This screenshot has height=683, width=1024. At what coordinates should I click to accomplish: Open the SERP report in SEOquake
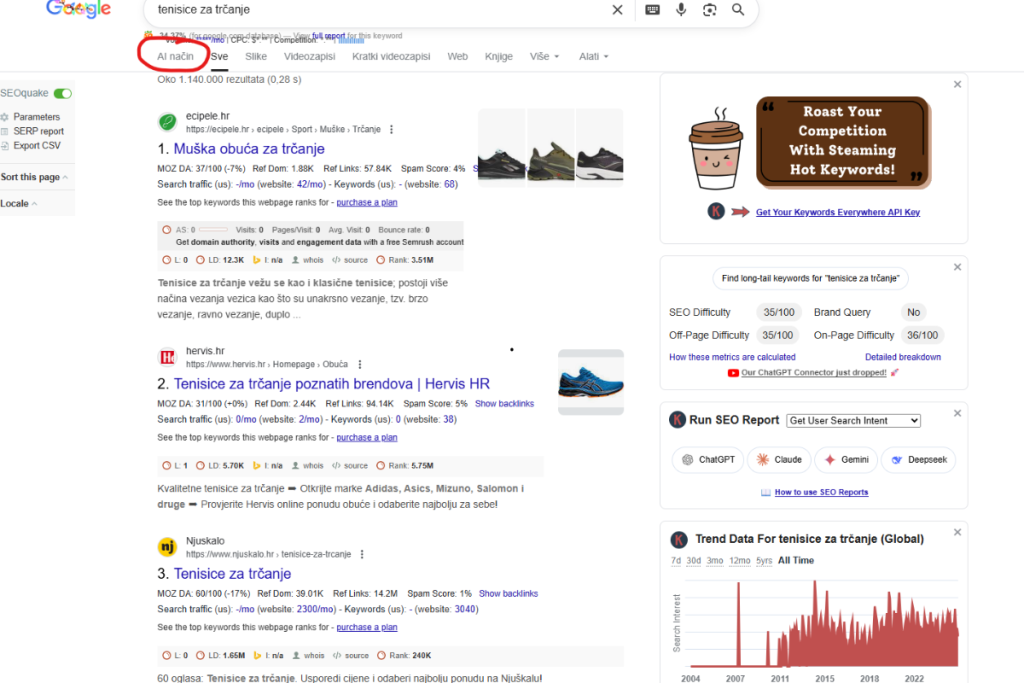(38, 131)
